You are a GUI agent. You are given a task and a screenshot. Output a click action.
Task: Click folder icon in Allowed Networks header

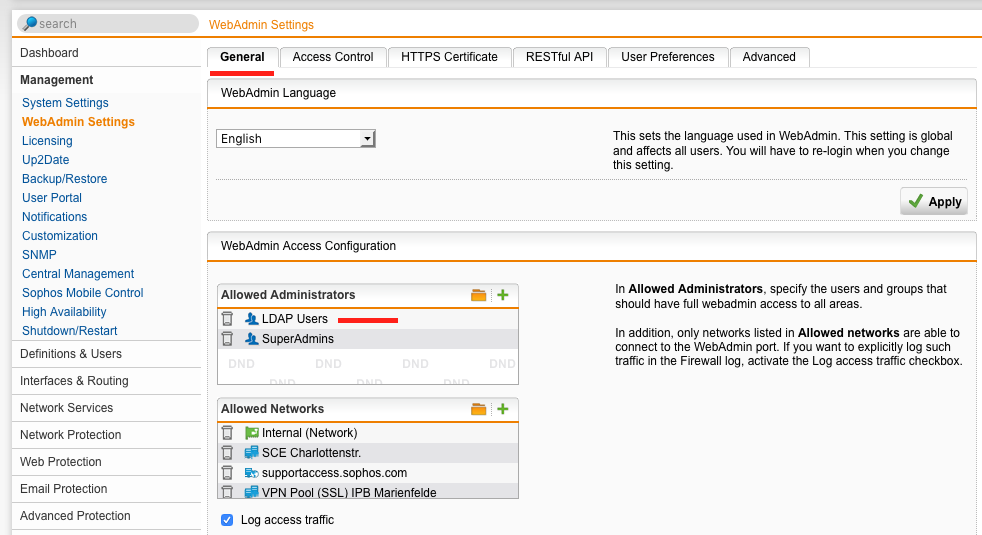pos(478,409)
